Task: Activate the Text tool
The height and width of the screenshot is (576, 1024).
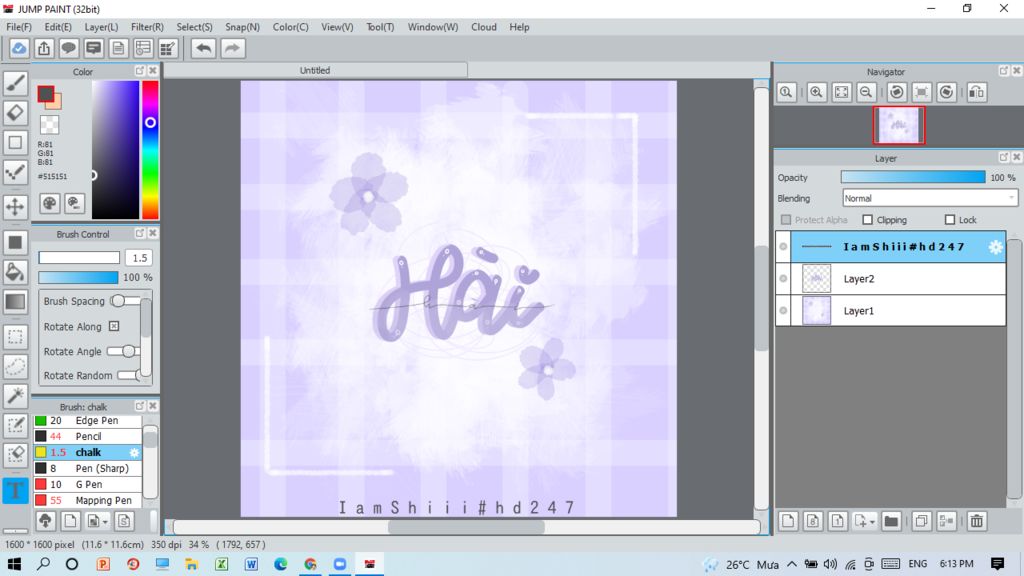Action: click(x=15, y=490)
